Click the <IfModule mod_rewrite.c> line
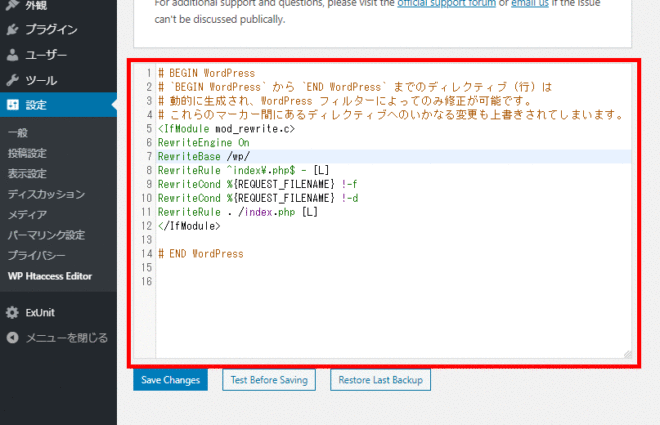This screenshot has width=660, height=425. [226, 129]
